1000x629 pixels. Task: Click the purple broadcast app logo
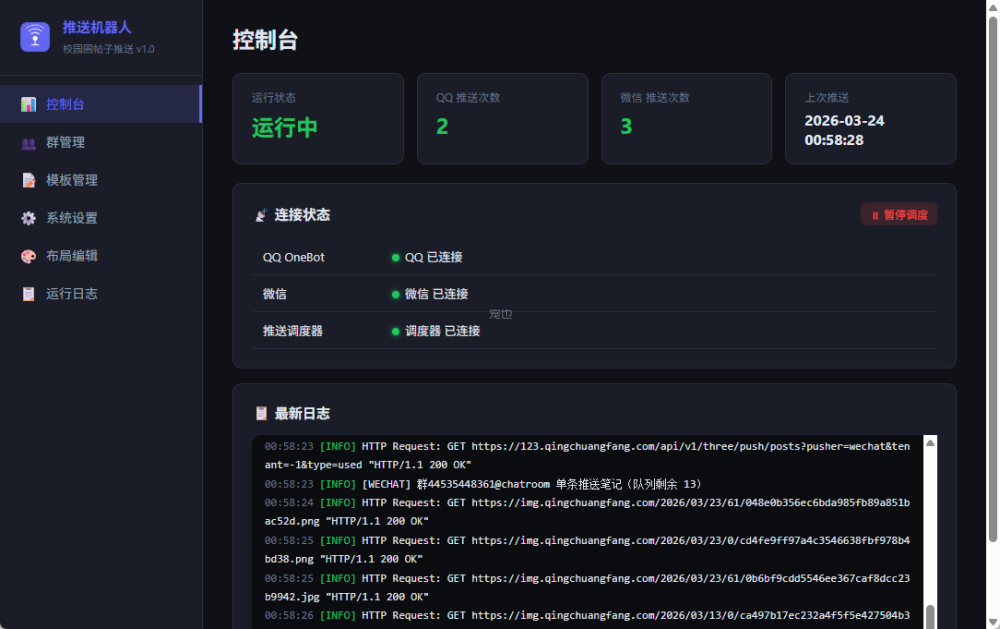35,37
